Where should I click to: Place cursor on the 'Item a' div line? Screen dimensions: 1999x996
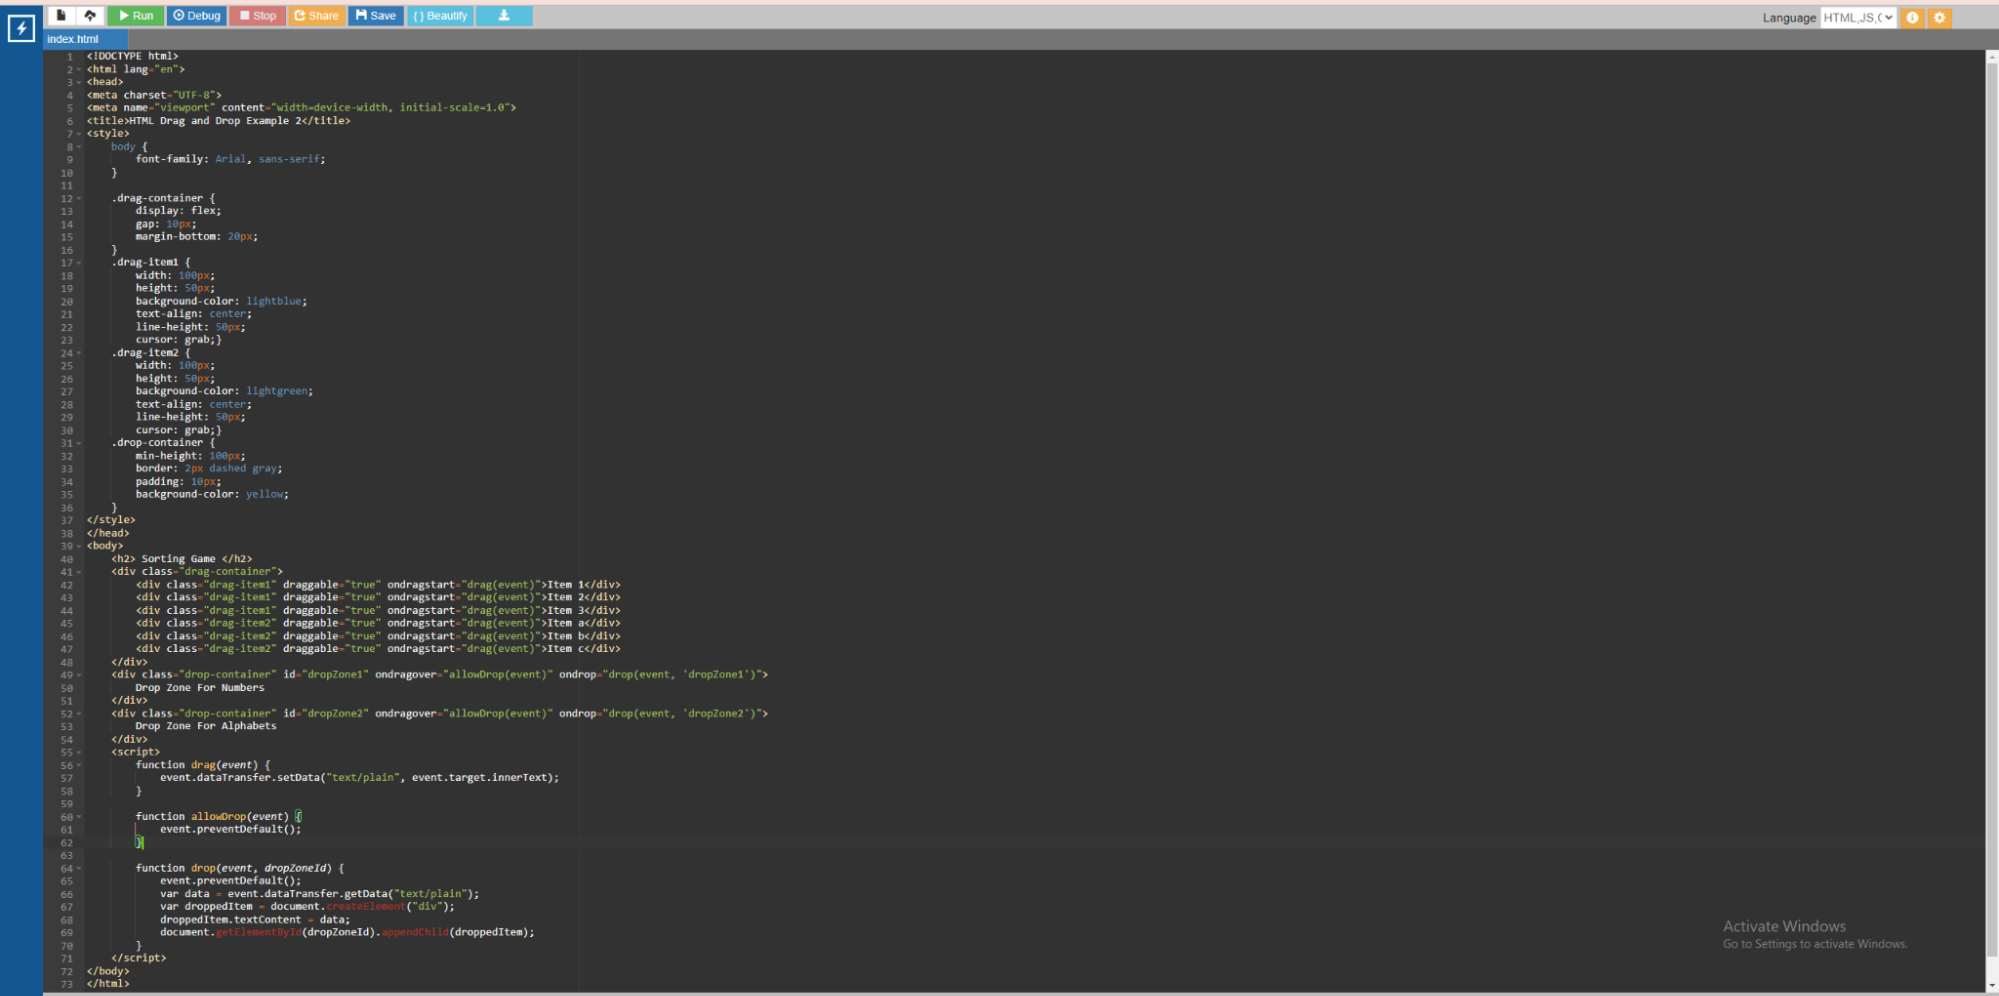[x=378, y=623]
